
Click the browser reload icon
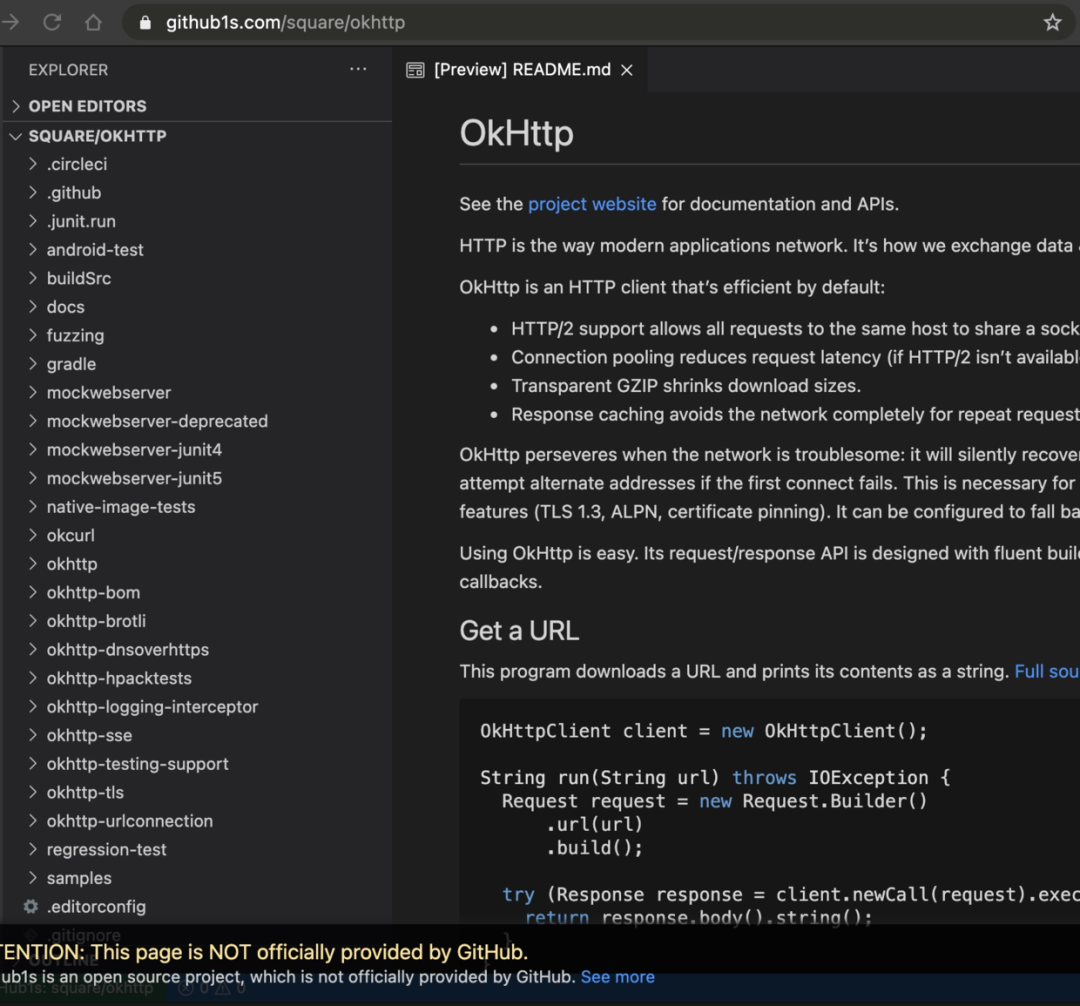click(52, 23)
